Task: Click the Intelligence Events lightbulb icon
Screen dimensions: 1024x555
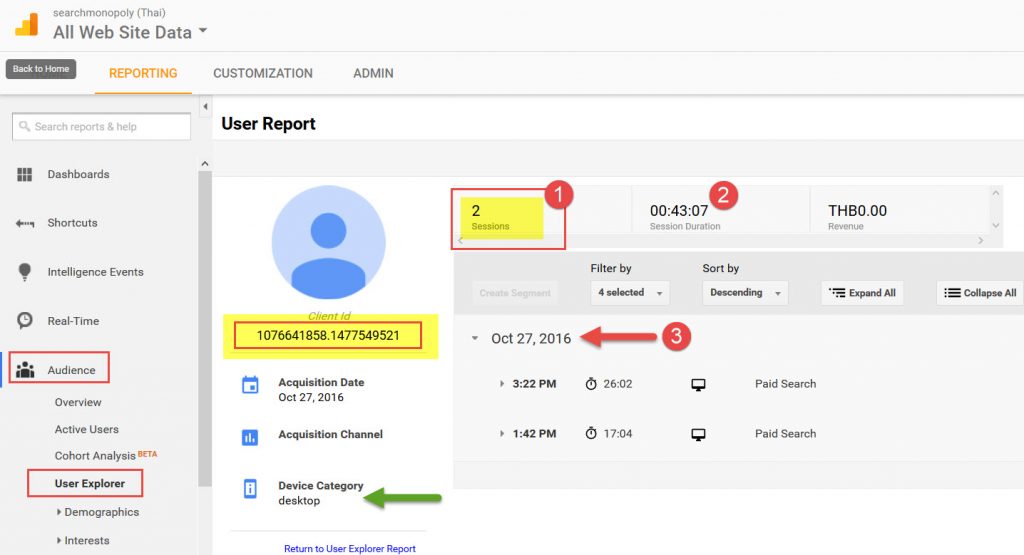Action: tap(25, 272)
